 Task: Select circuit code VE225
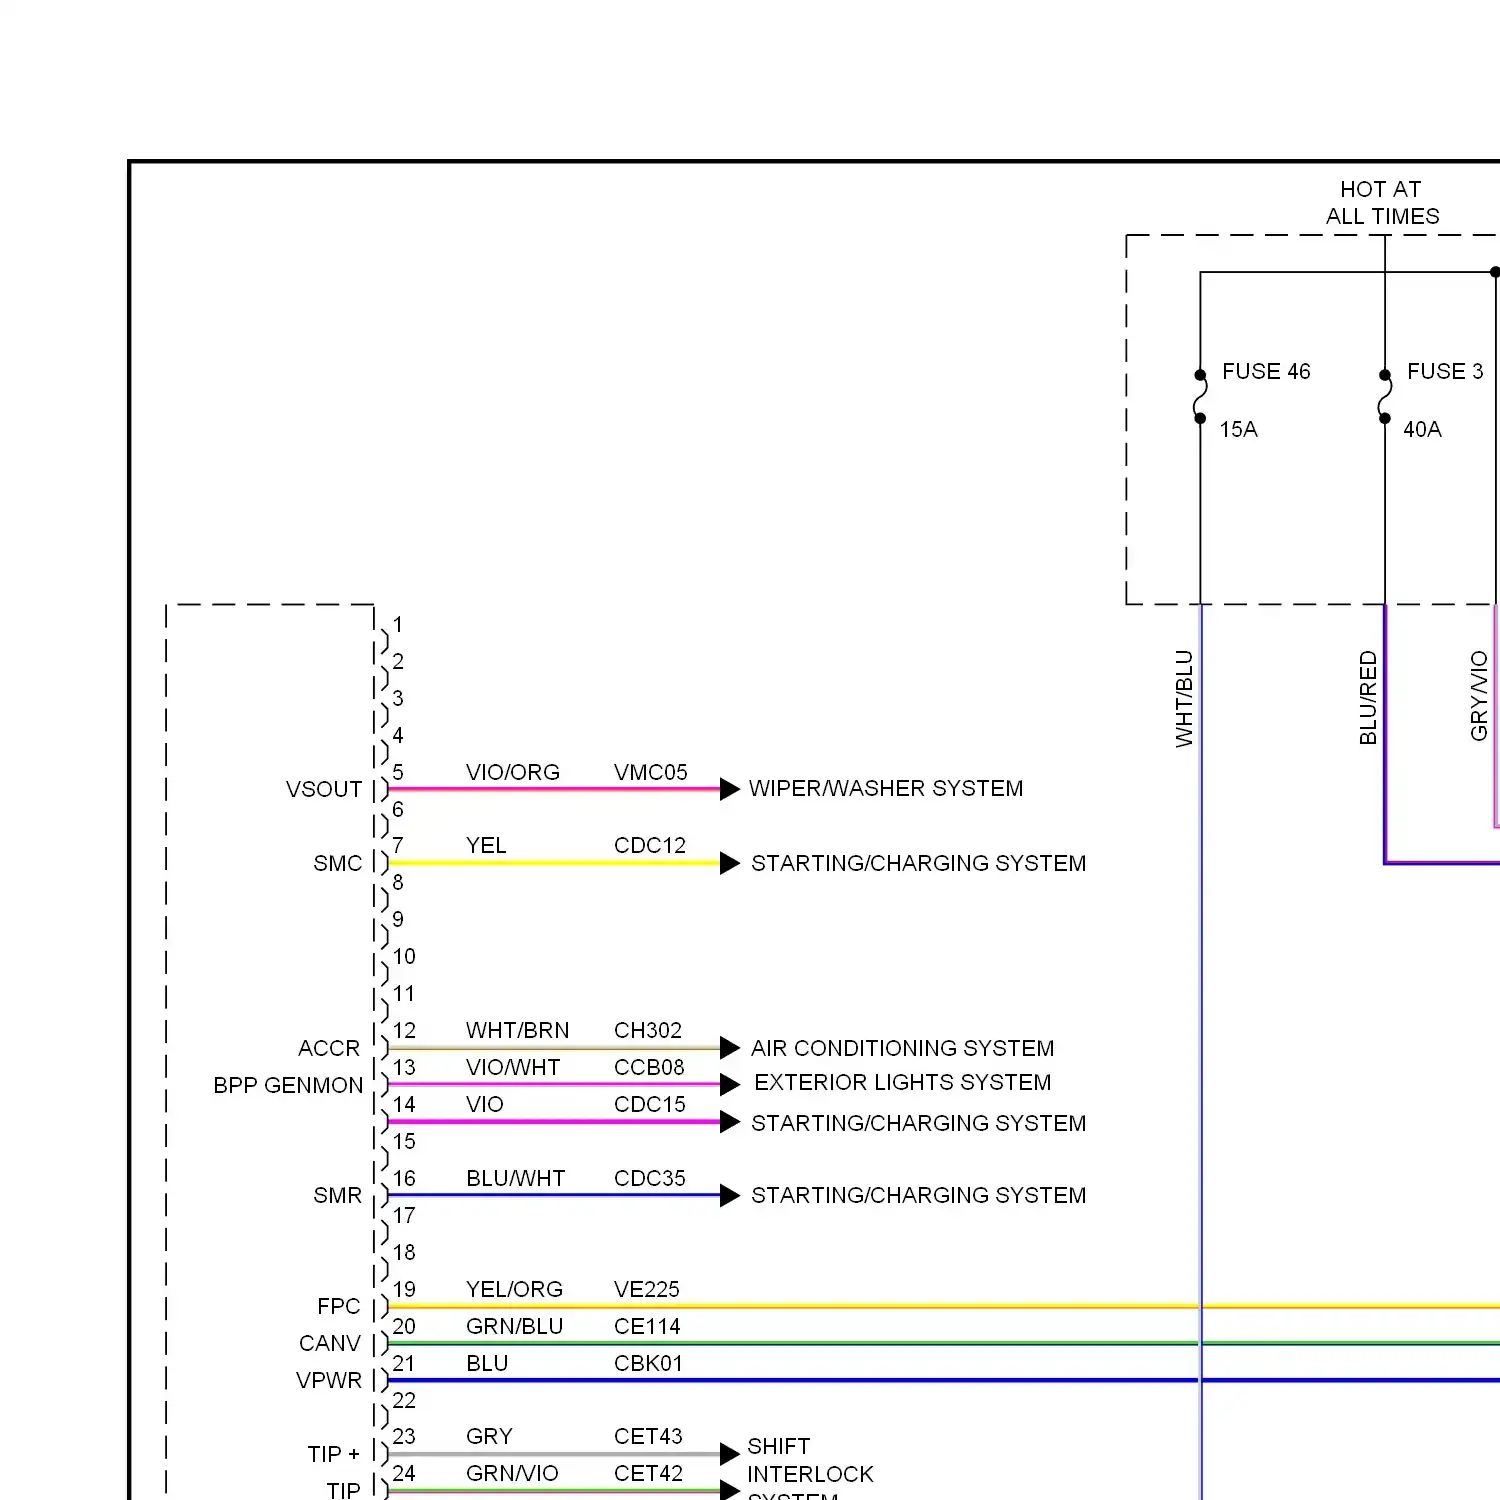[647, 1289]
